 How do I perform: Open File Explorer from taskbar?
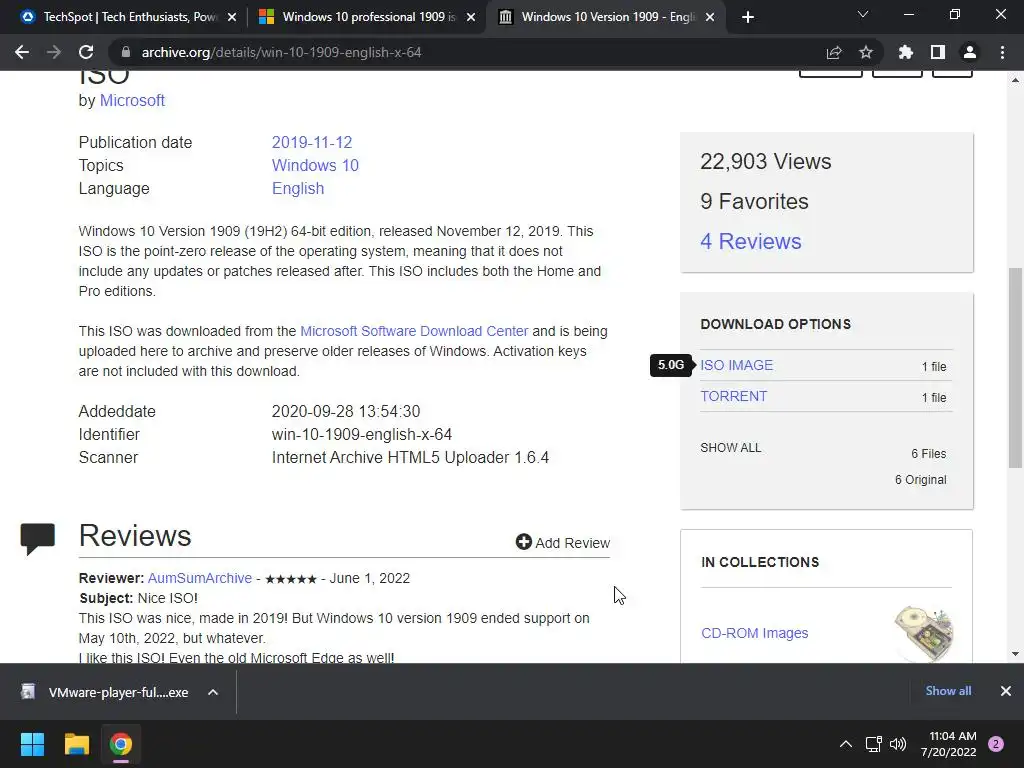click(76, 744)
